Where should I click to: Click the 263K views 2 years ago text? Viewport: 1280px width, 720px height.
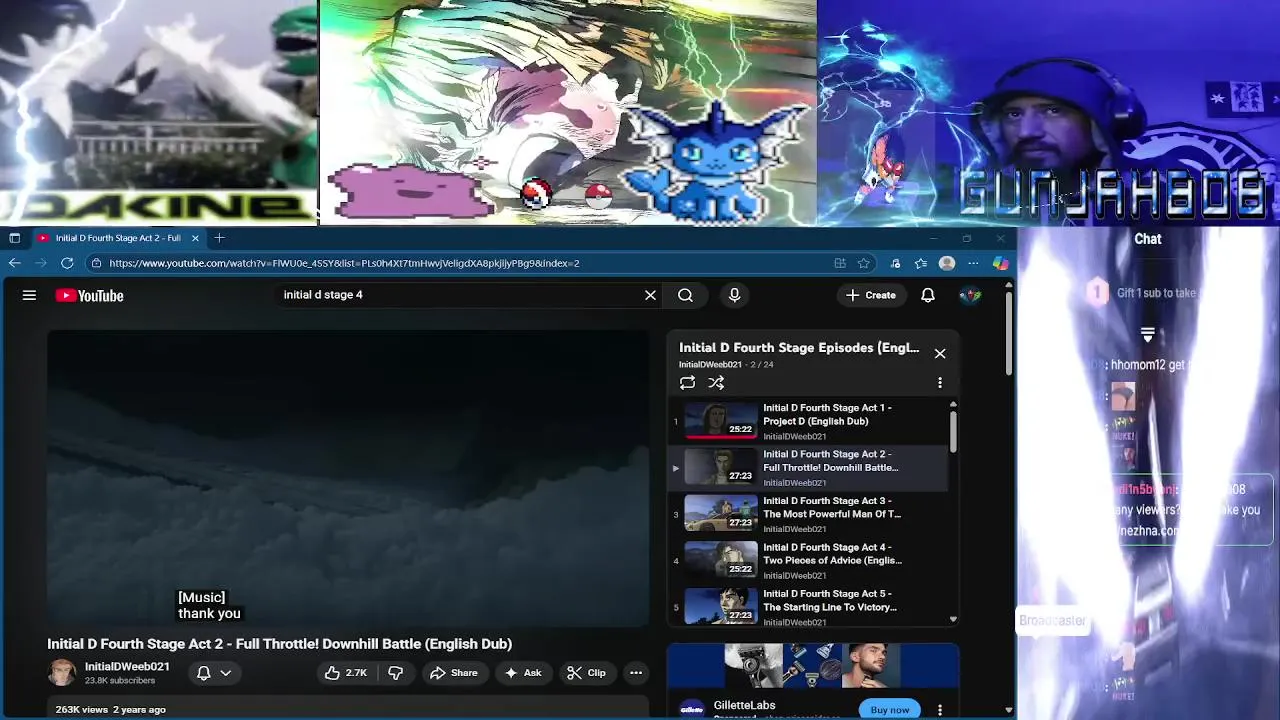tap(111, 709)
